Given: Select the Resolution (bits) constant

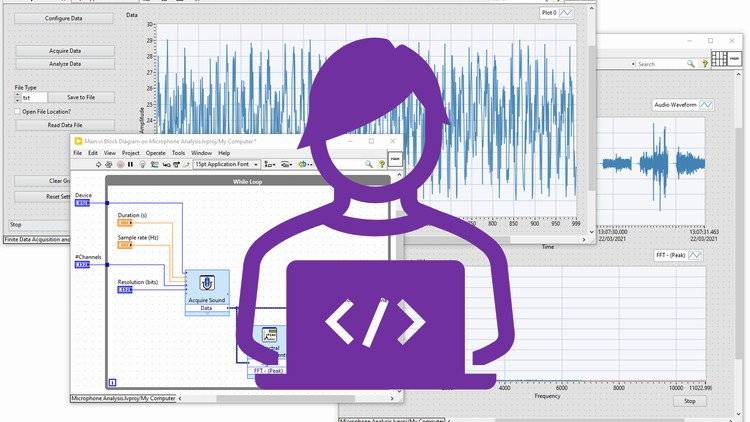Looking at the screenshot, I should coord(125,290).
